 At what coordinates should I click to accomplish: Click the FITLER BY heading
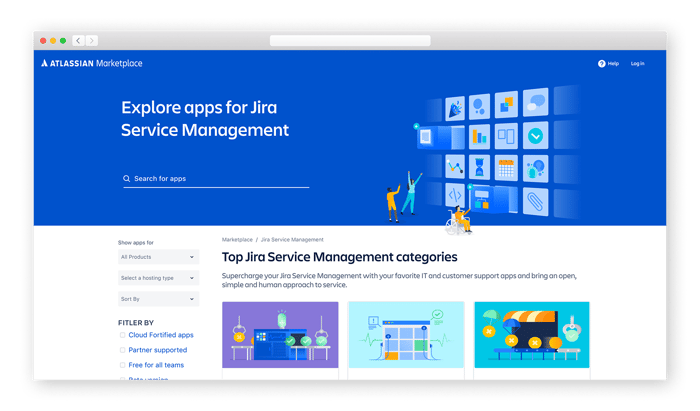pos(136,323)
